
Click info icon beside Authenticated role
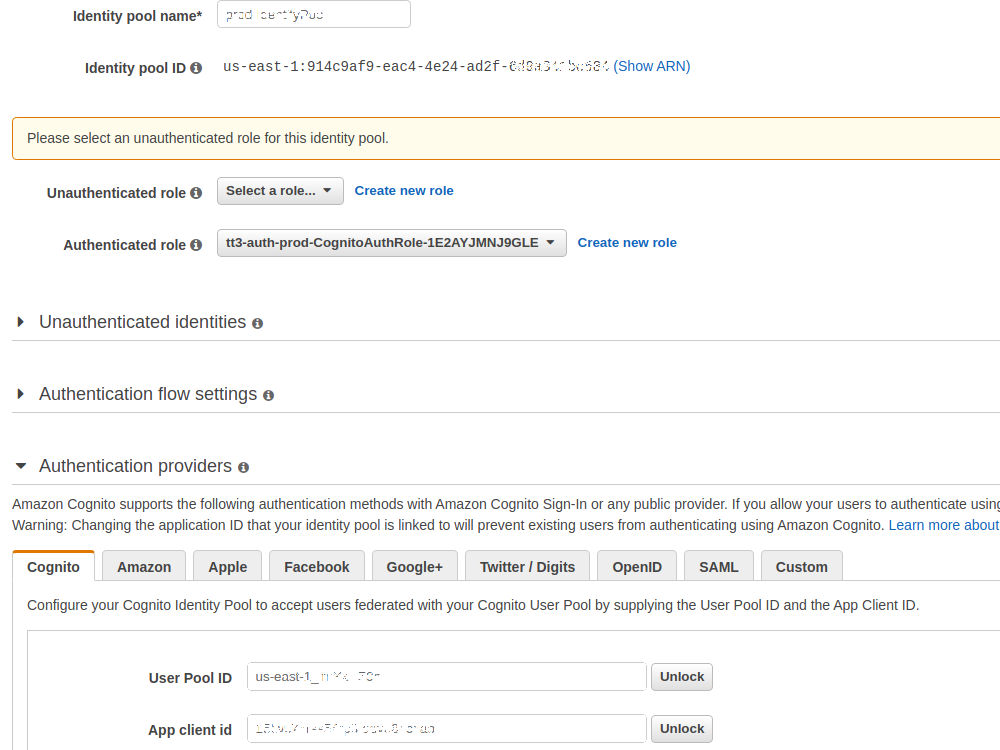pos(196,245)
